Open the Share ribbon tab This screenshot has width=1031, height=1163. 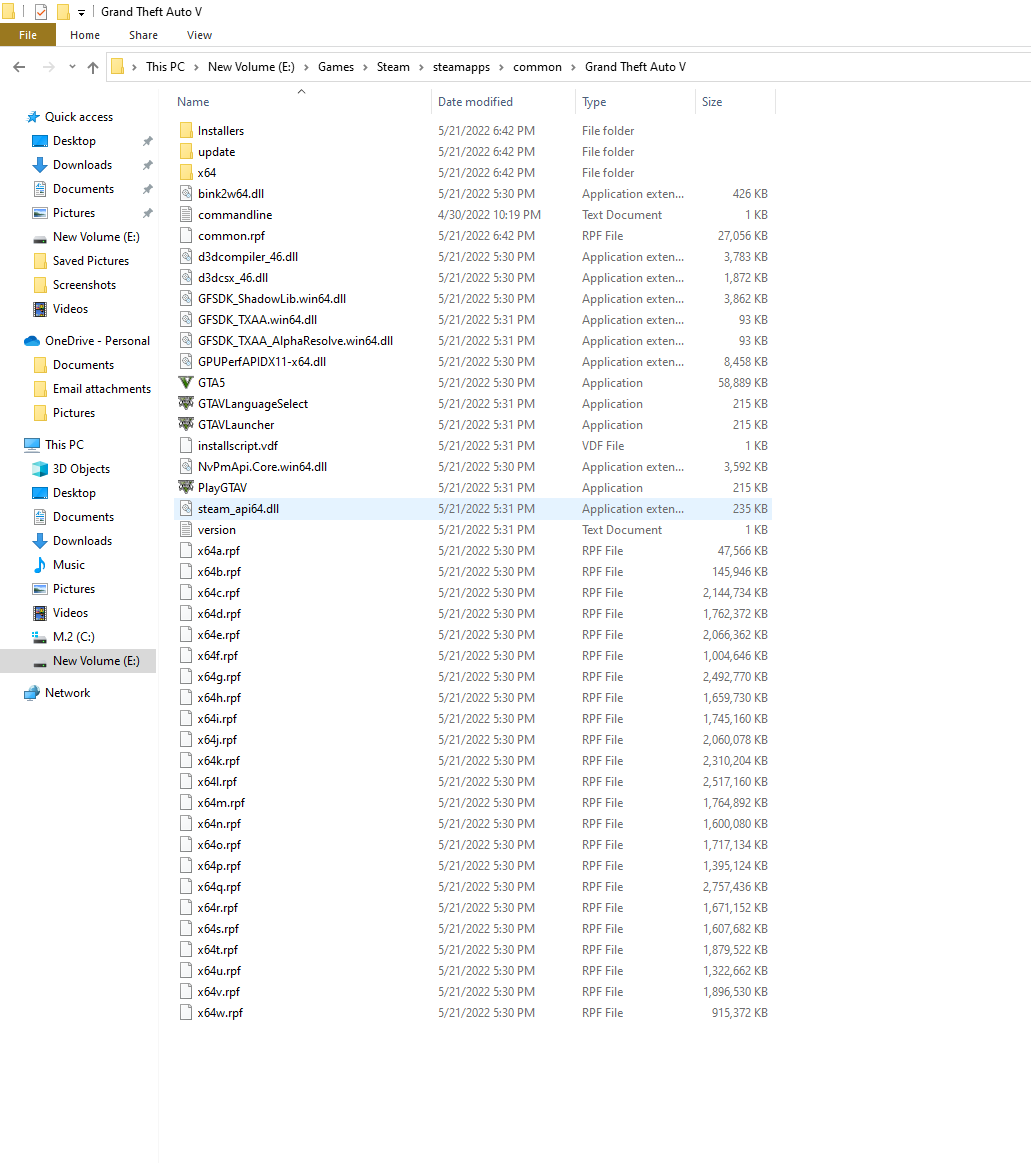pyautogui.click(x=143, y=35)
